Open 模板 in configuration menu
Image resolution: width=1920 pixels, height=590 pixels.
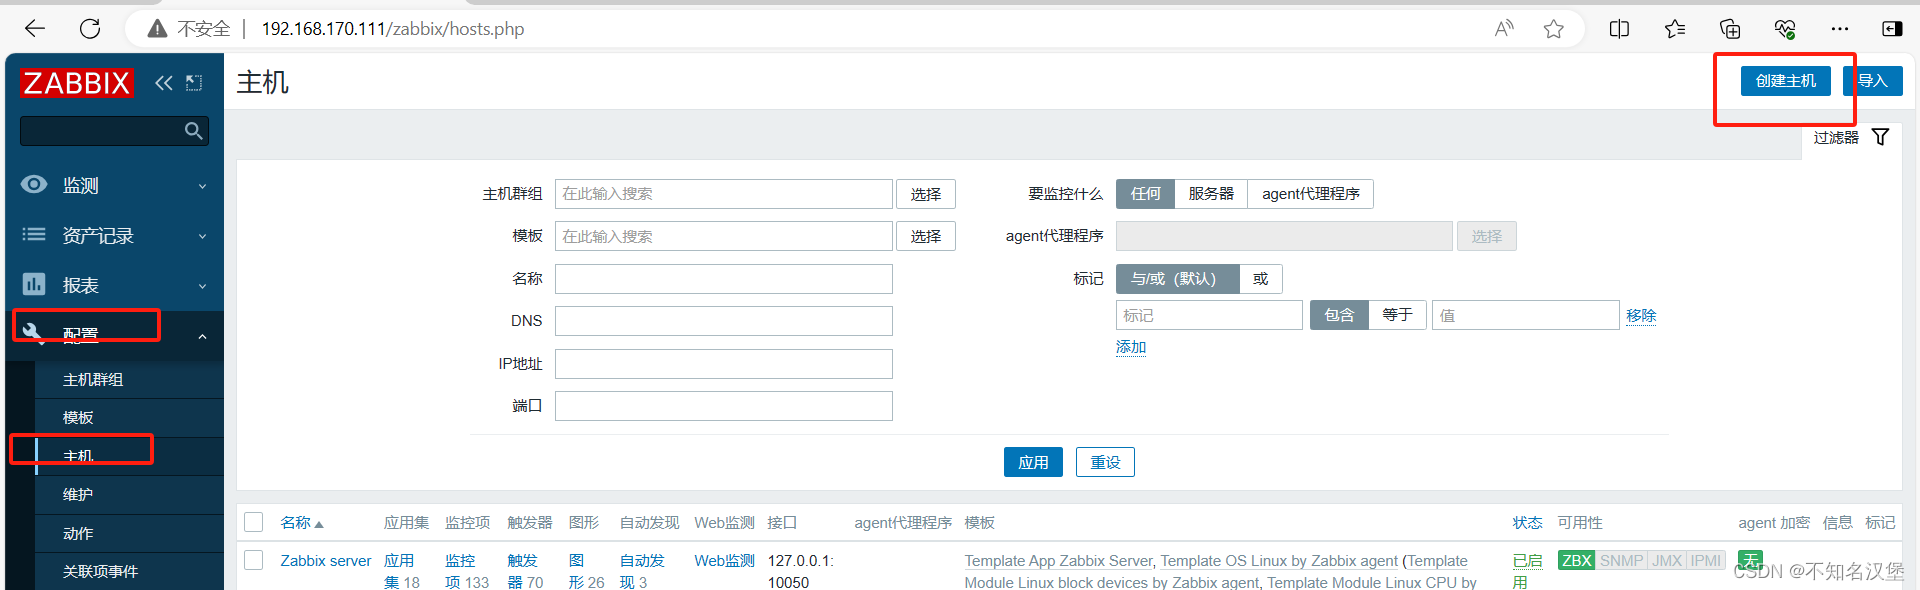tap(78, 417)
